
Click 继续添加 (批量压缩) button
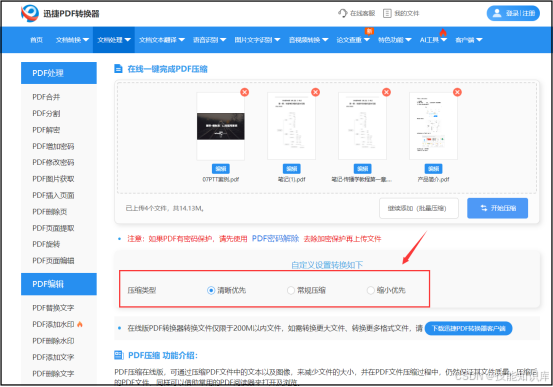tap(419, 208)
